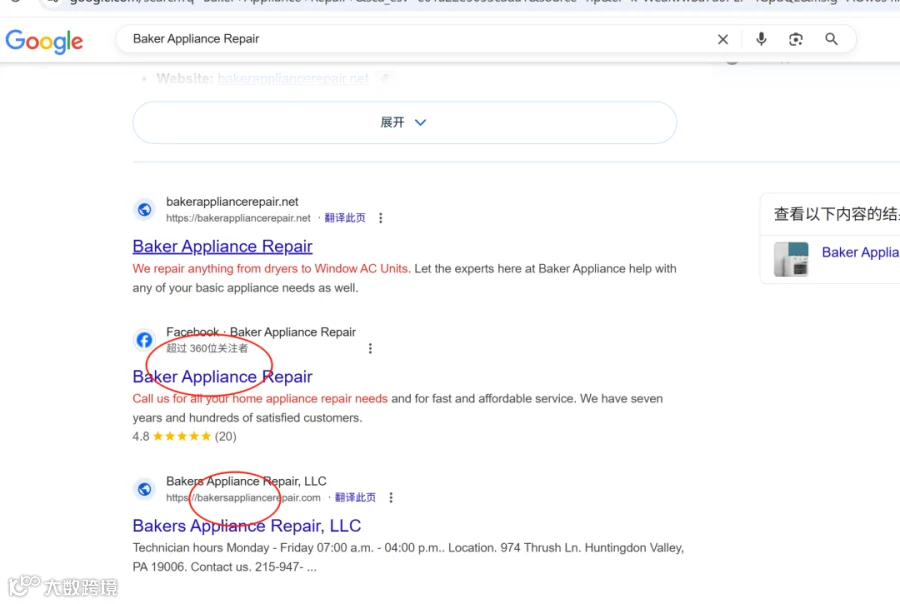Translate the bakersappliancerepair.com page via 翻译此页
The image size is (900, 604).
point(355,498)
